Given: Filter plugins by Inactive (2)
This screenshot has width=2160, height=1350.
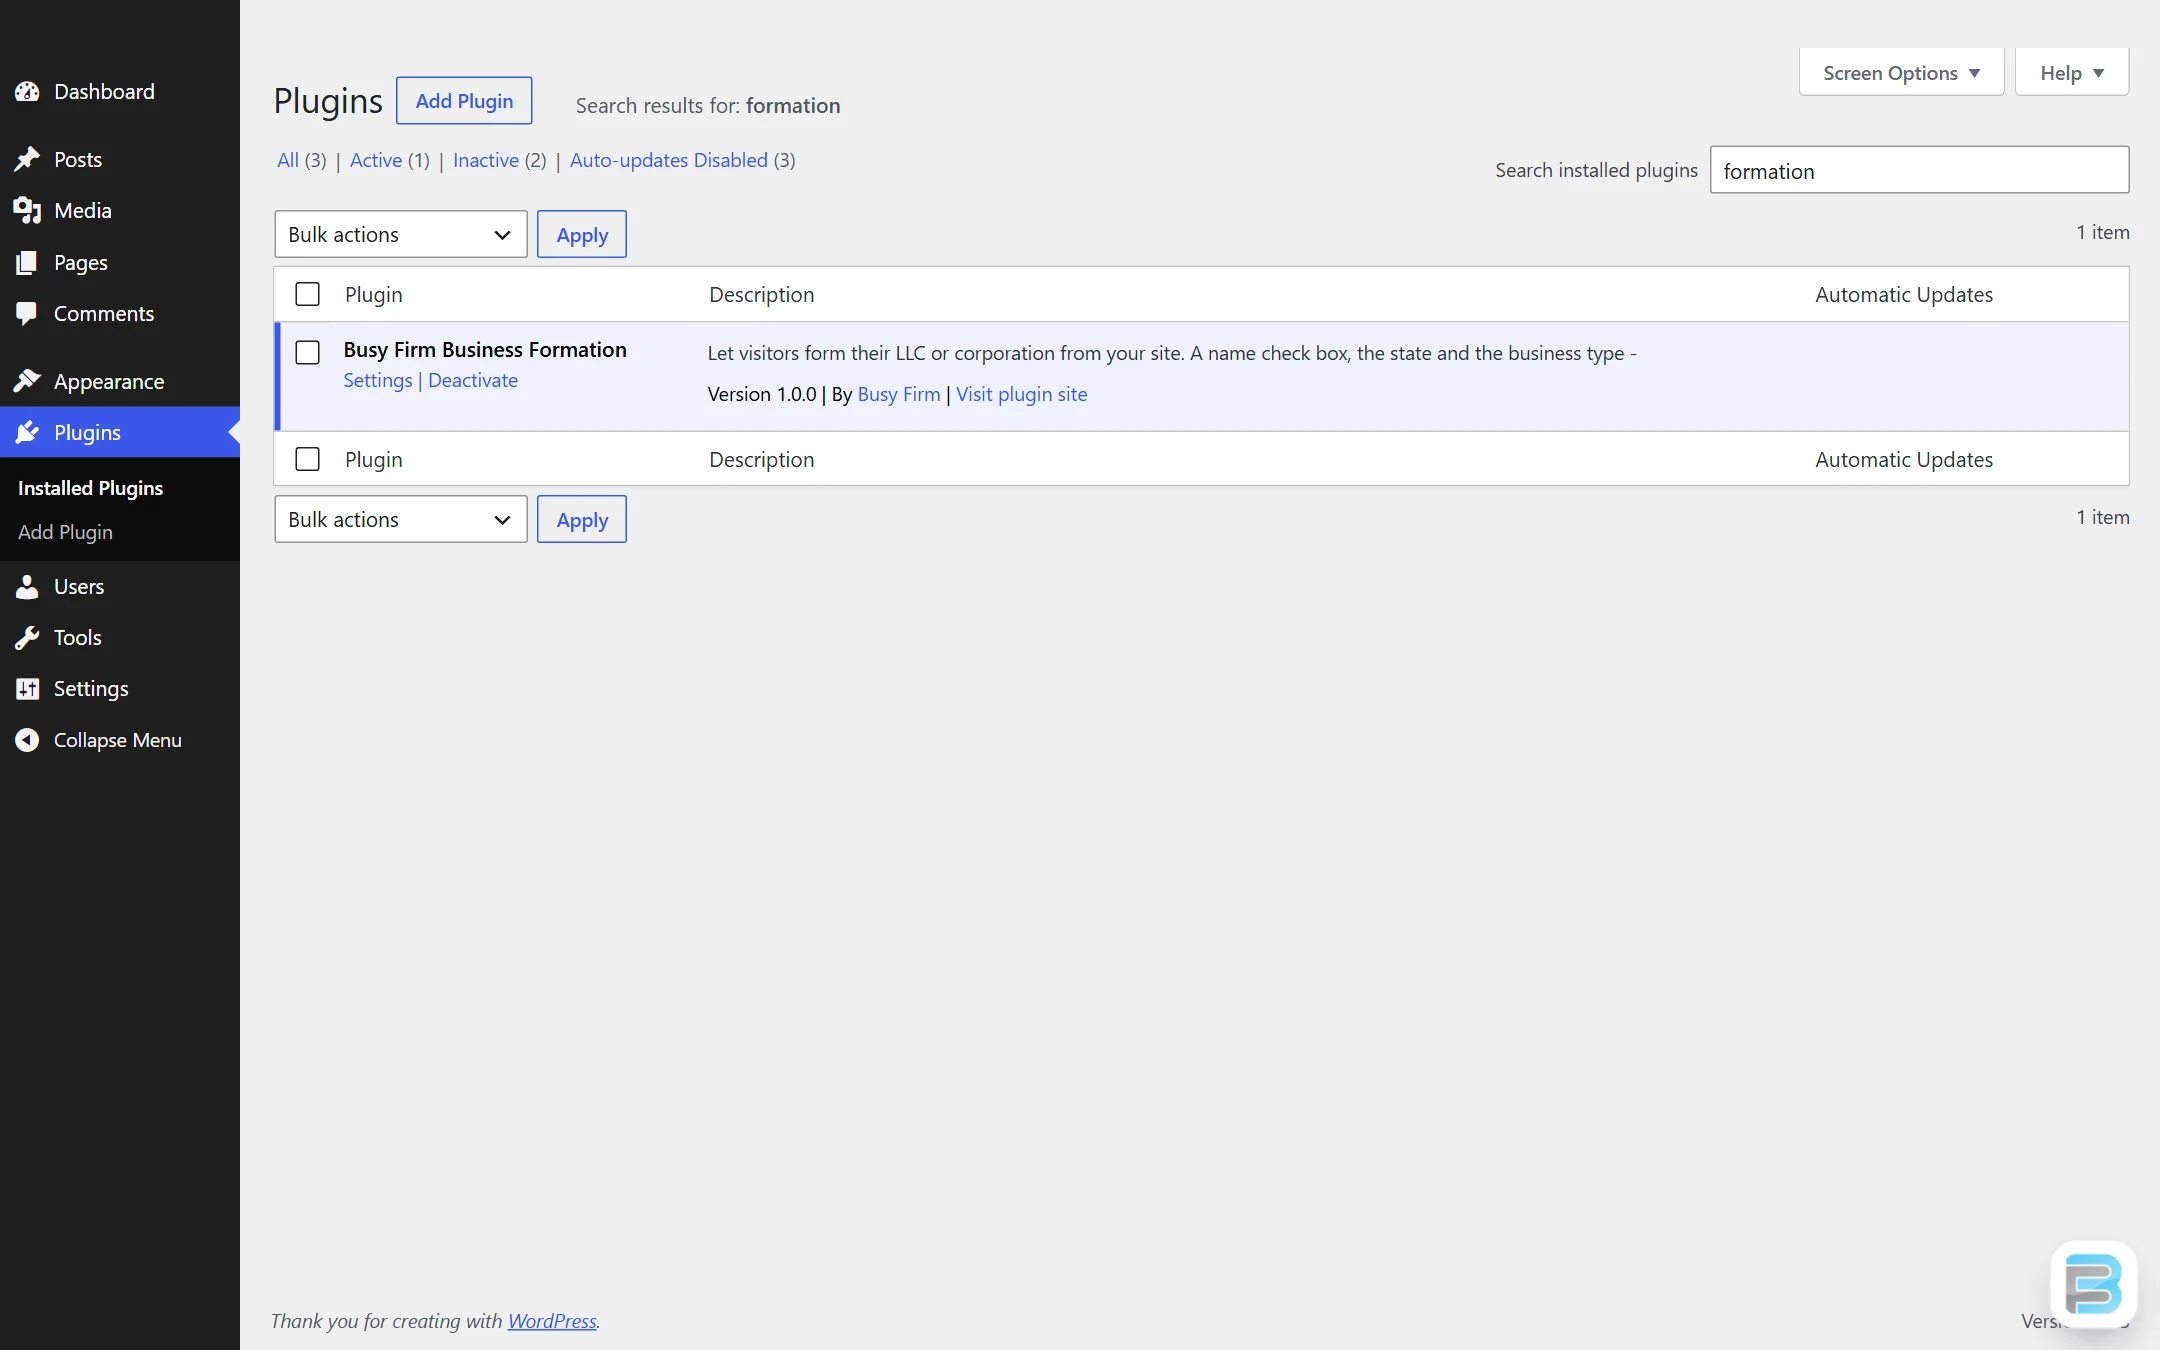Looking at the screenshot, I should (x=500, y=160).
